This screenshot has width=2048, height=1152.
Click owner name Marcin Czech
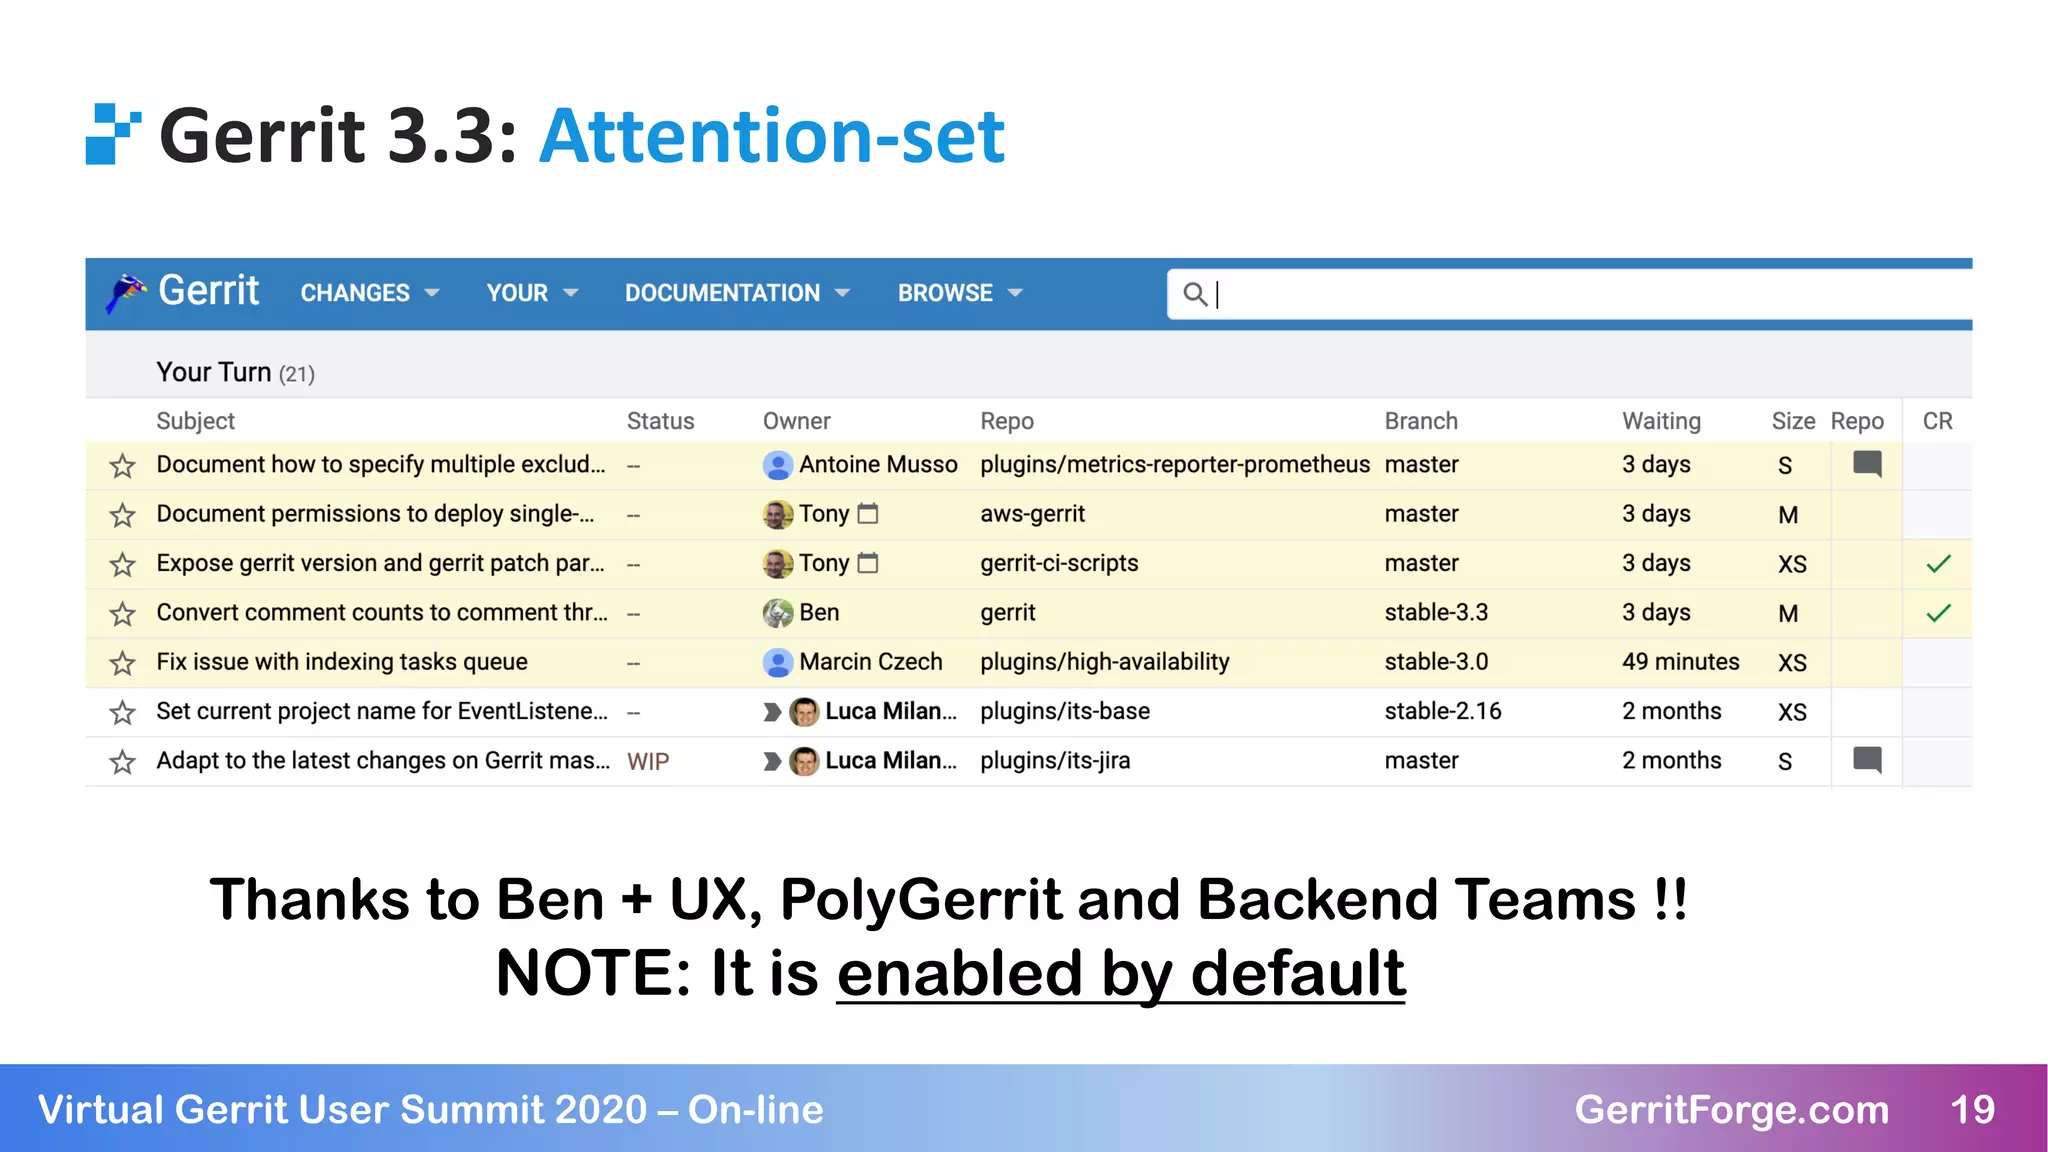coord(870,661)
